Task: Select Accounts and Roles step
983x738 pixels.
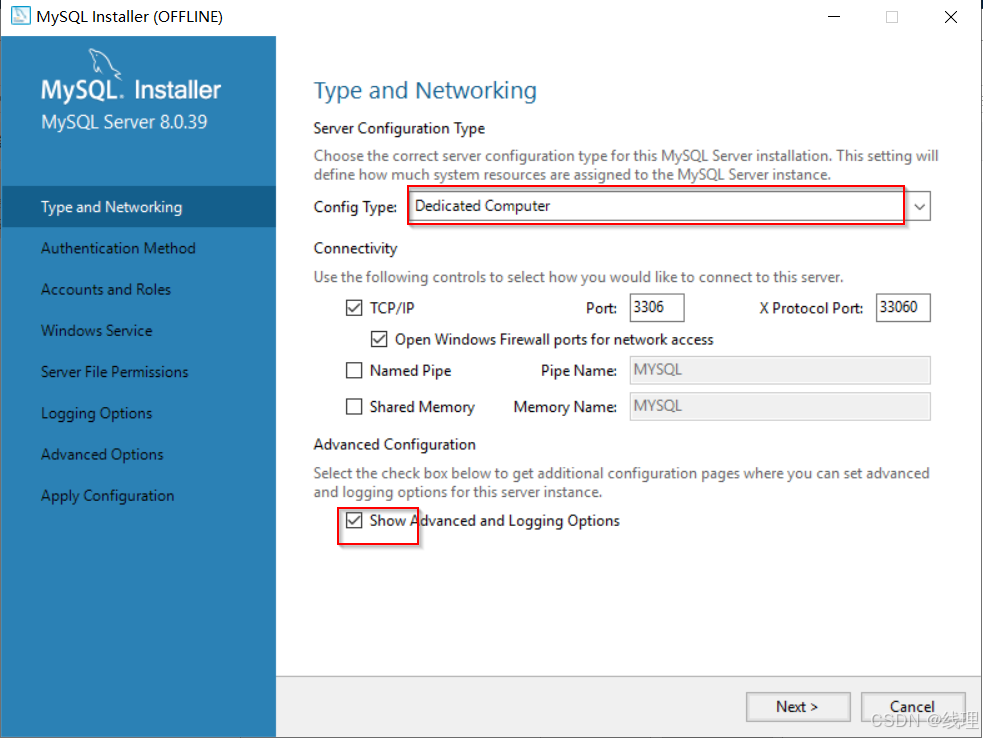Action: tap(105, 289)
